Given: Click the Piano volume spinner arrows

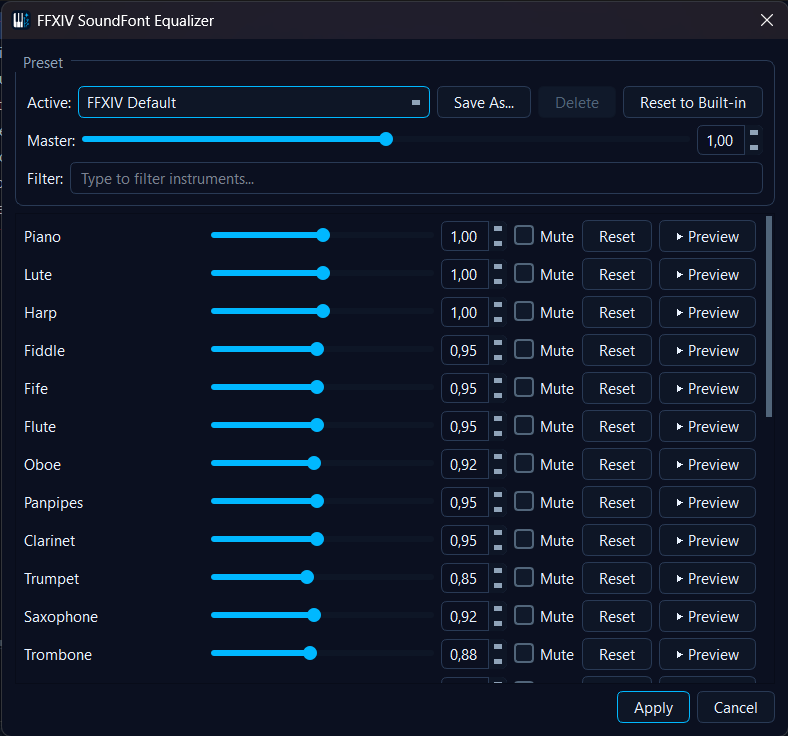Looking at the screenshot, I should [x=498, y=236].
